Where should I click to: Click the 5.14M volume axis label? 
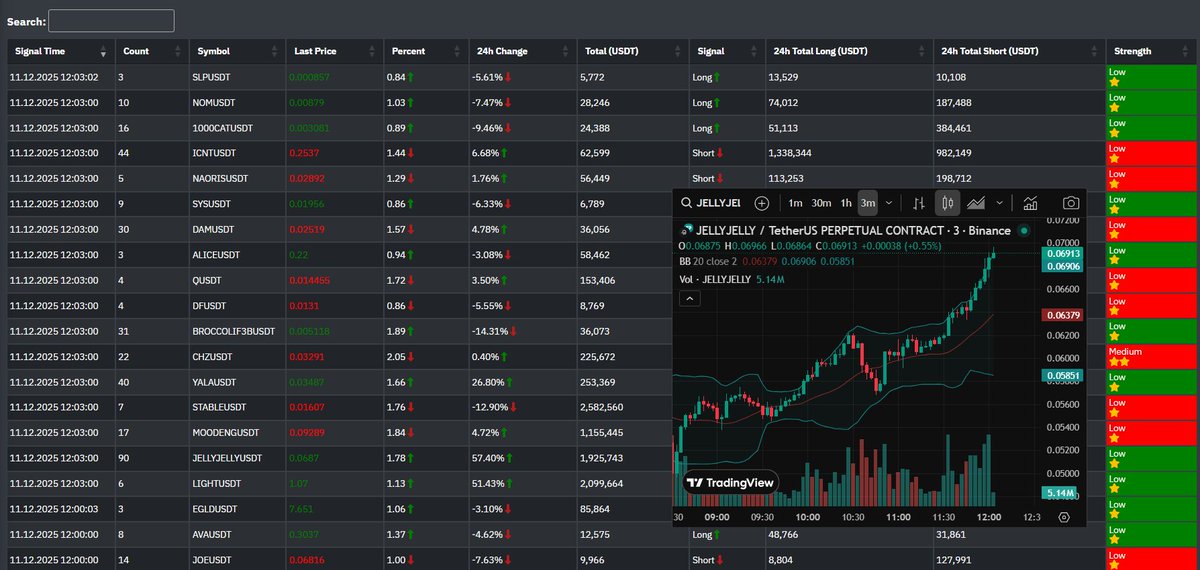point(1059,493)
